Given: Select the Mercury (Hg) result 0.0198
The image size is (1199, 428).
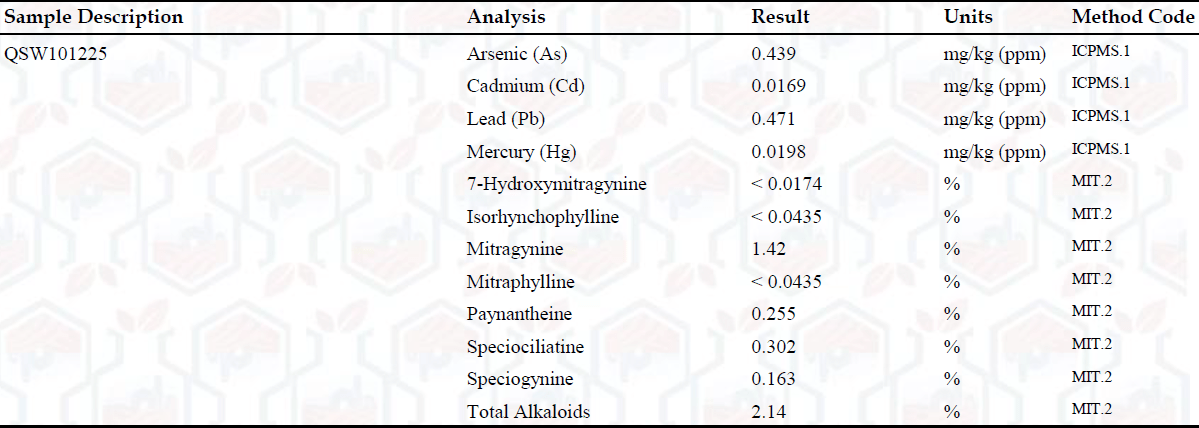Looking at the screenshot, I should coord(779,152).
